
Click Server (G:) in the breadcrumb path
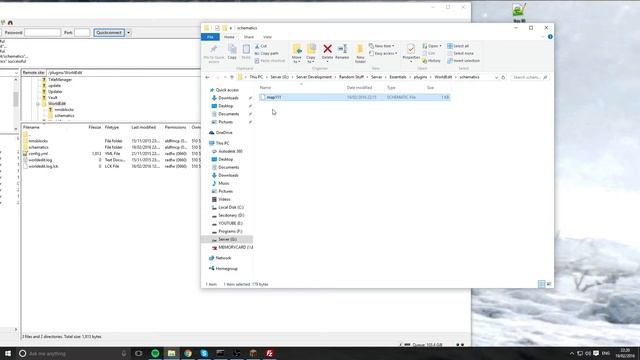click(x=279, y=77)
